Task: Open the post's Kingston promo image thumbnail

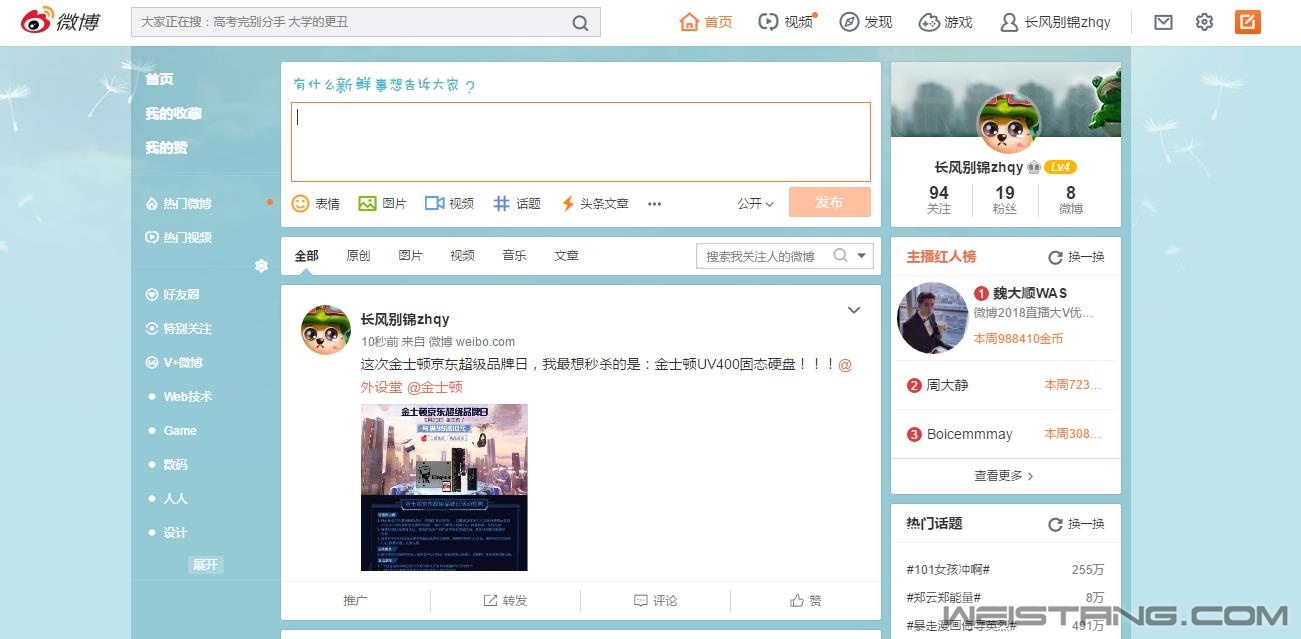Action: (444, 487)
